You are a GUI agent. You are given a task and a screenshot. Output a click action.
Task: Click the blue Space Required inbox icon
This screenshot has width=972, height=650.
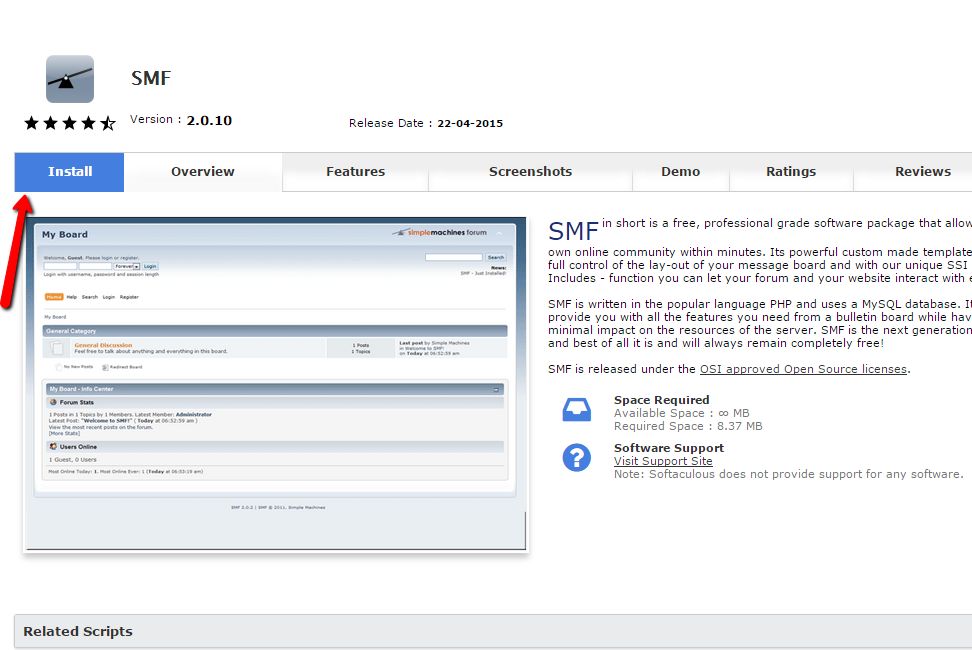576,408
